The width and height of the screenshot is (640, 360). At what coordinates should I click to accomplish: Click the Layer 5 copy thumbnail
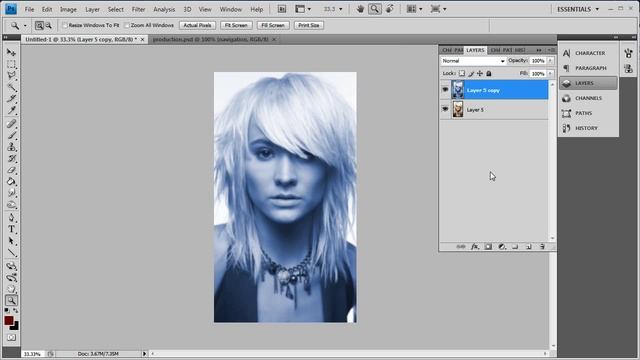(458, 90)
